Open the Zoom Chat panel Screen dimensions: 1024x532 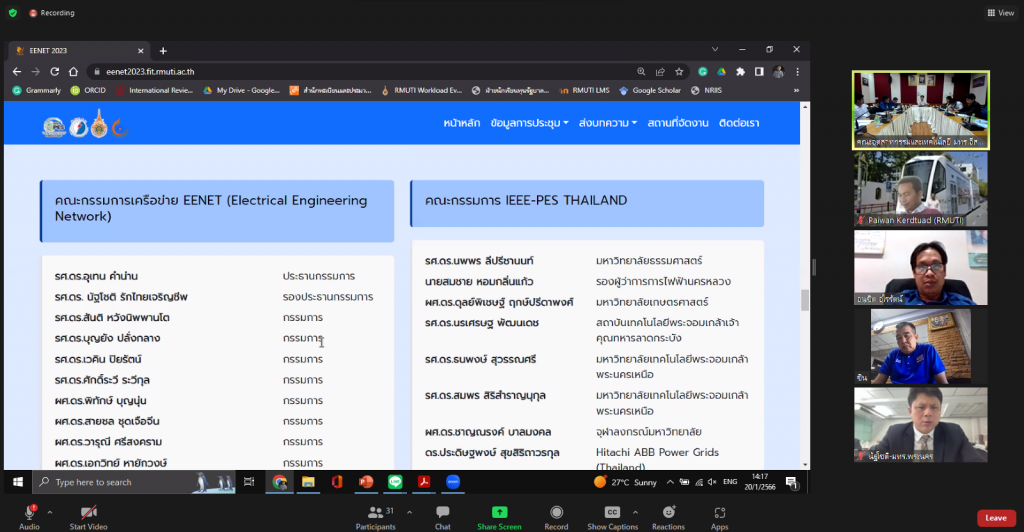pos(442,512)
